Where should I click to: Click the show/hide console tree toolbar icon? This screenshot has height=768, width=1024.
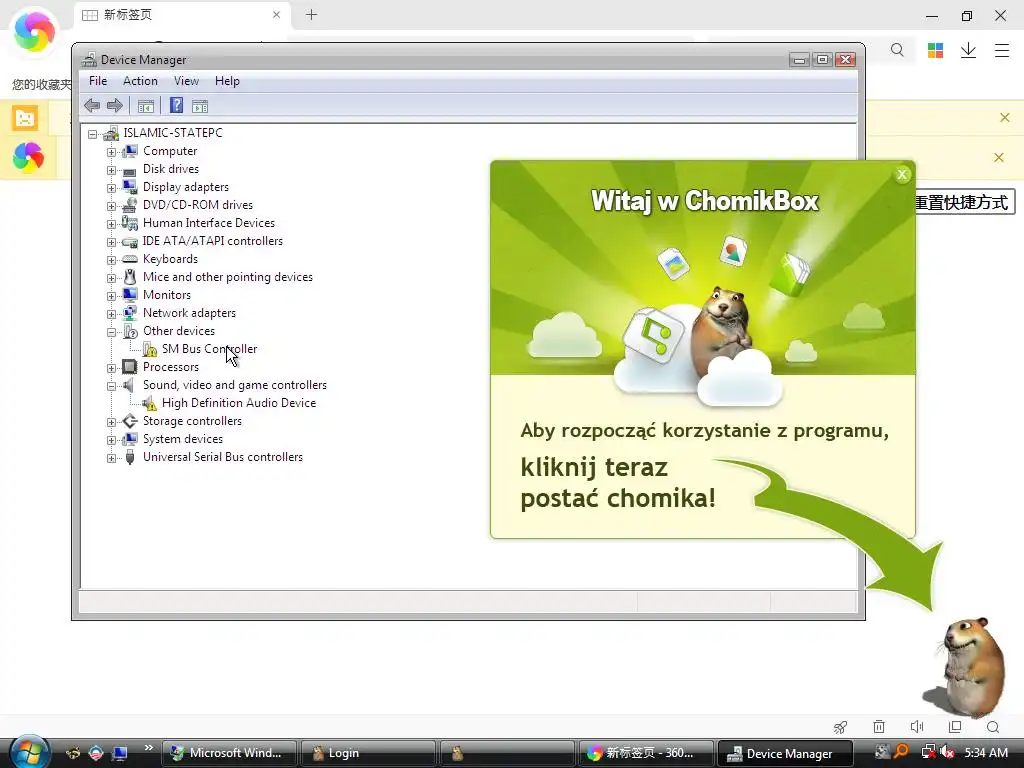pyautogui.click(x=146, y=106)
